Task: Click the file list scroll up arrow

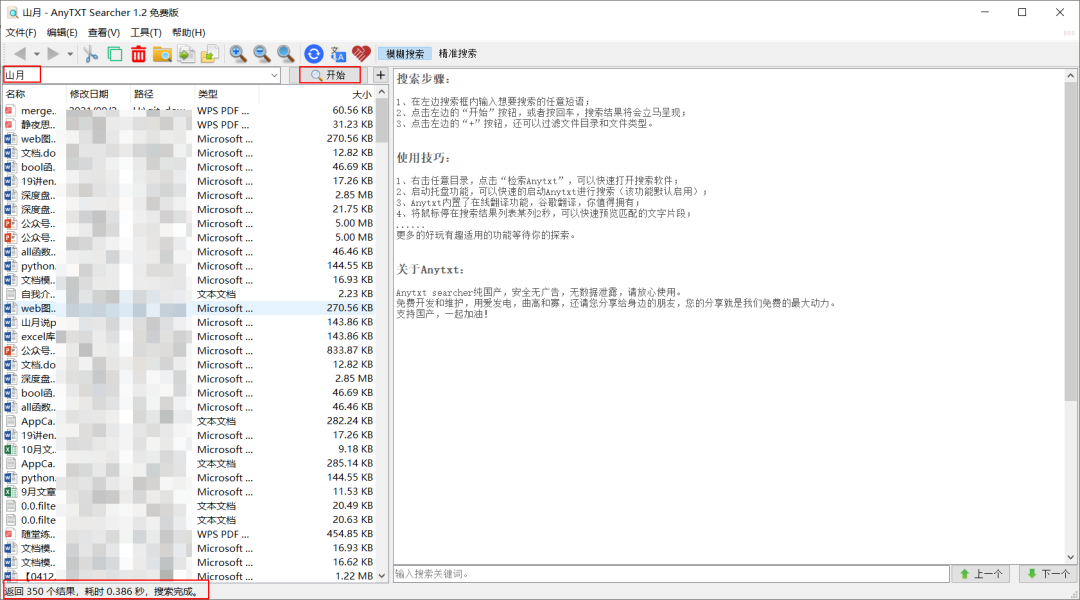Action: tap(382, 92)
